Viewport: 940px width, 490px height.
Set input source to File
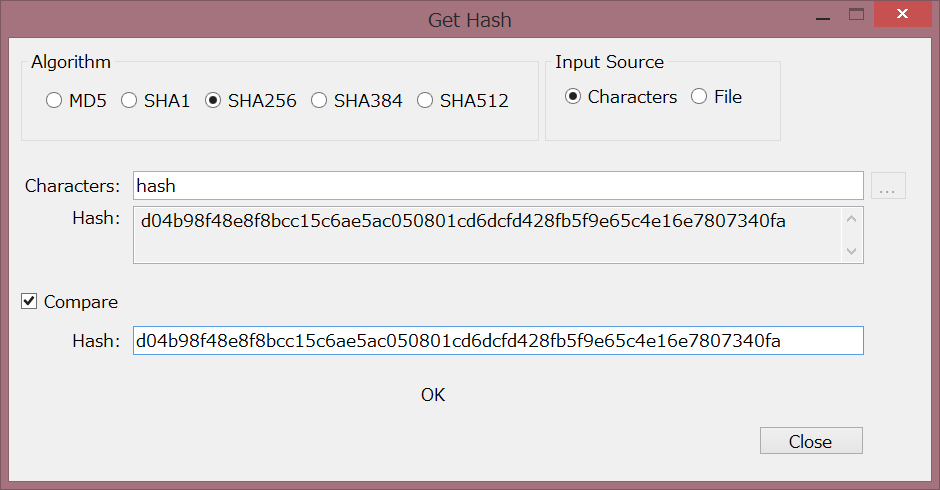click(x=699, y=97)
